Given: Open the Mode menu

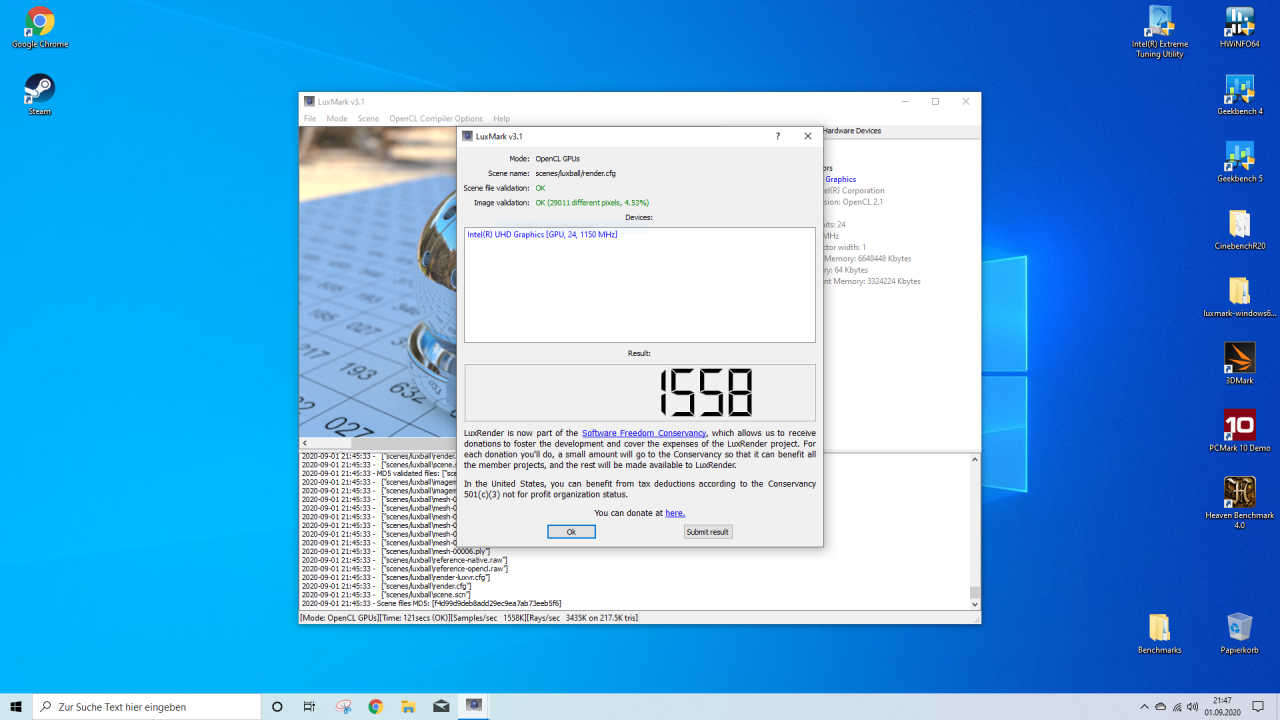Looking at the screenshot, I should [x=337, y=118].
